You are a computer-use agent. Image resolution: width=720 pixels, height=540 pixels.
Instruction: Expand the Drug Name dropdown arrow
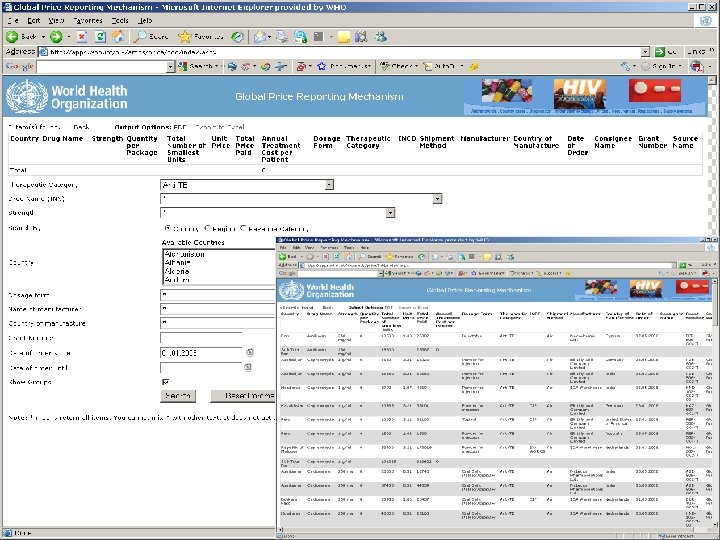click(438, 199)
